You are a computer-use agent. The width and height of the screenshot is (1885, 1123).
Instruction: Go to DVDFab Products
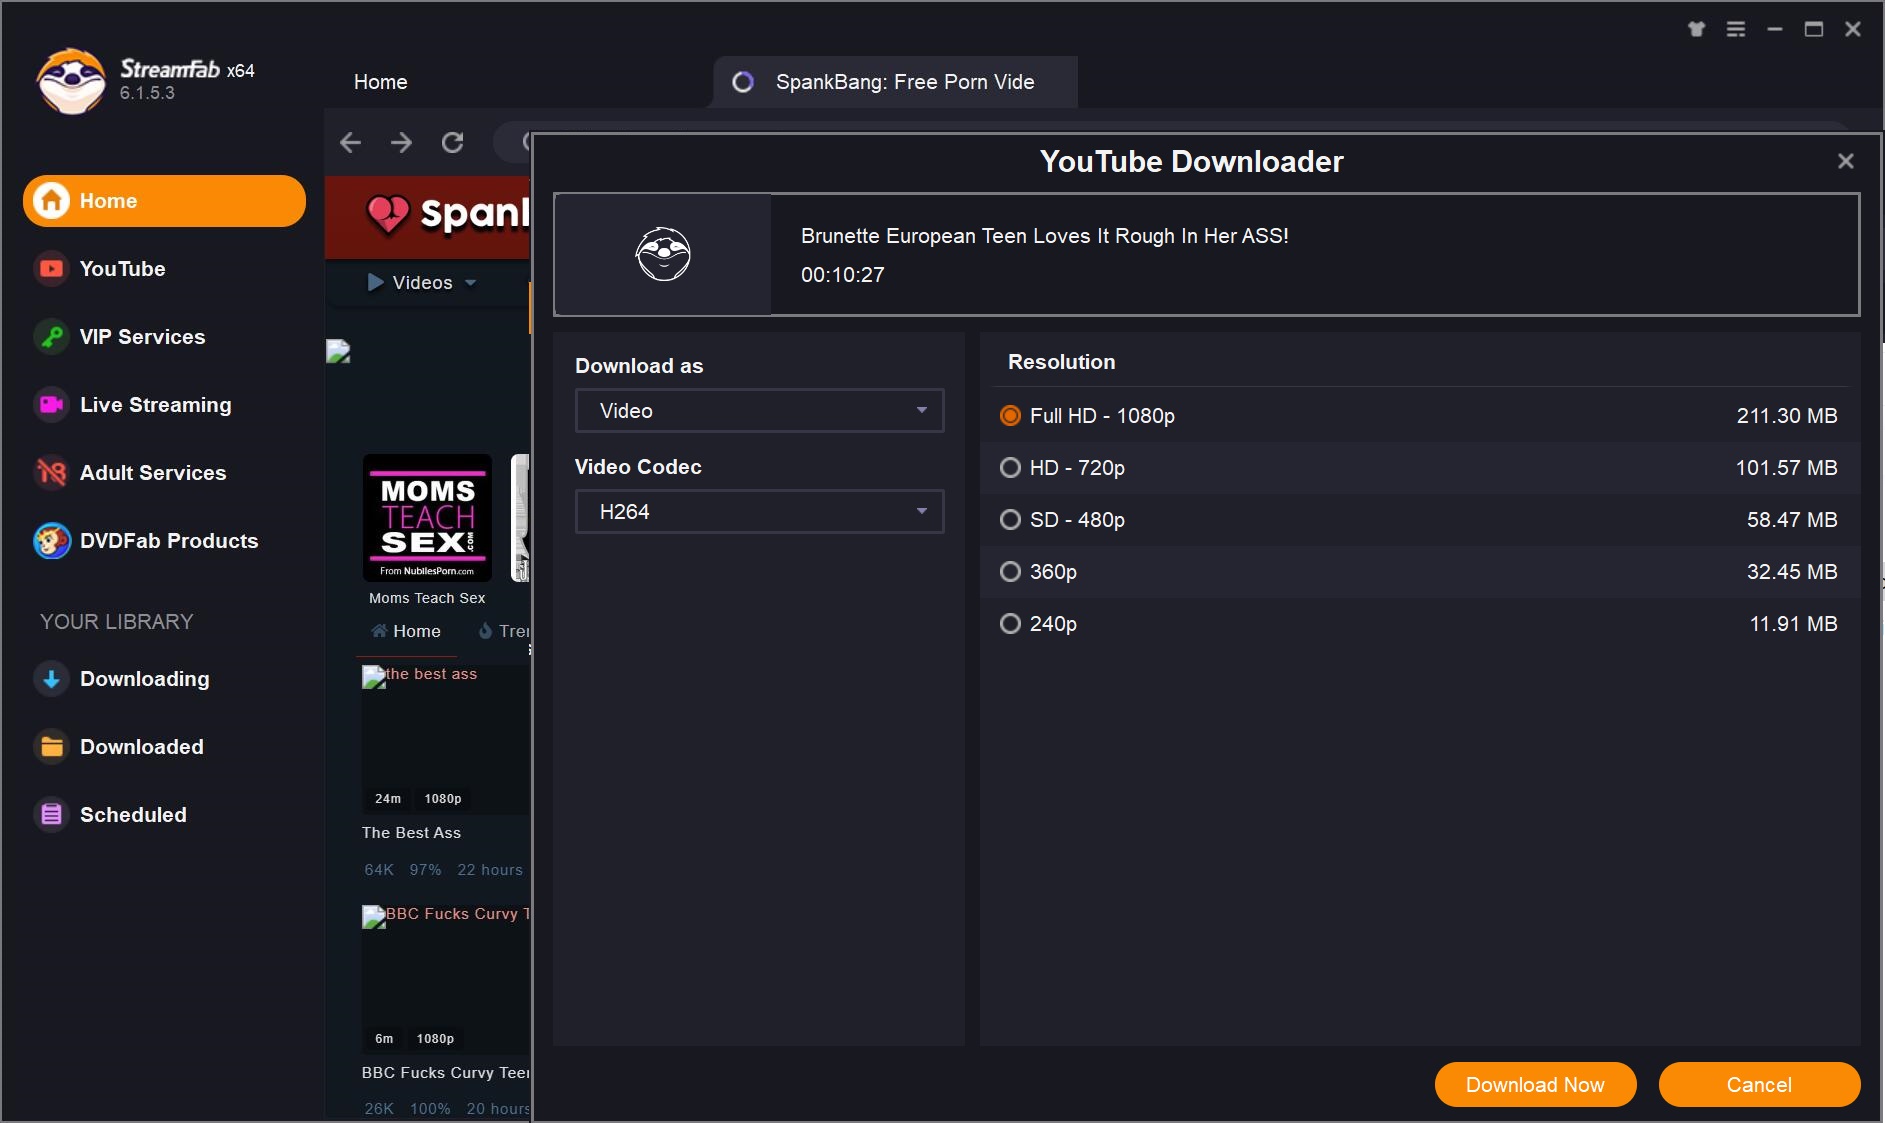coord(168,541)
